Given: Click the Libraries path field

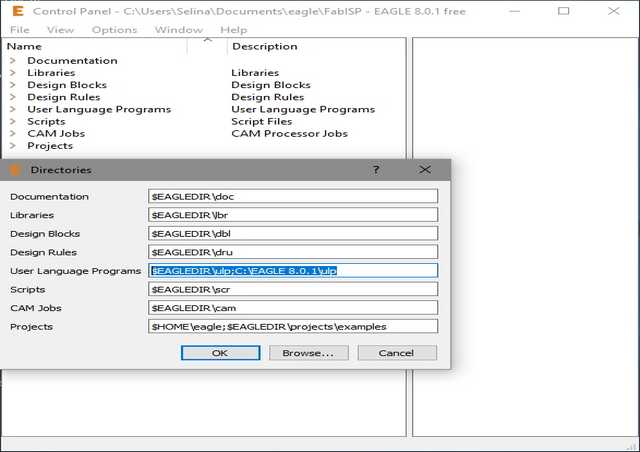Looking at the screenshot, I should [293, 215].
